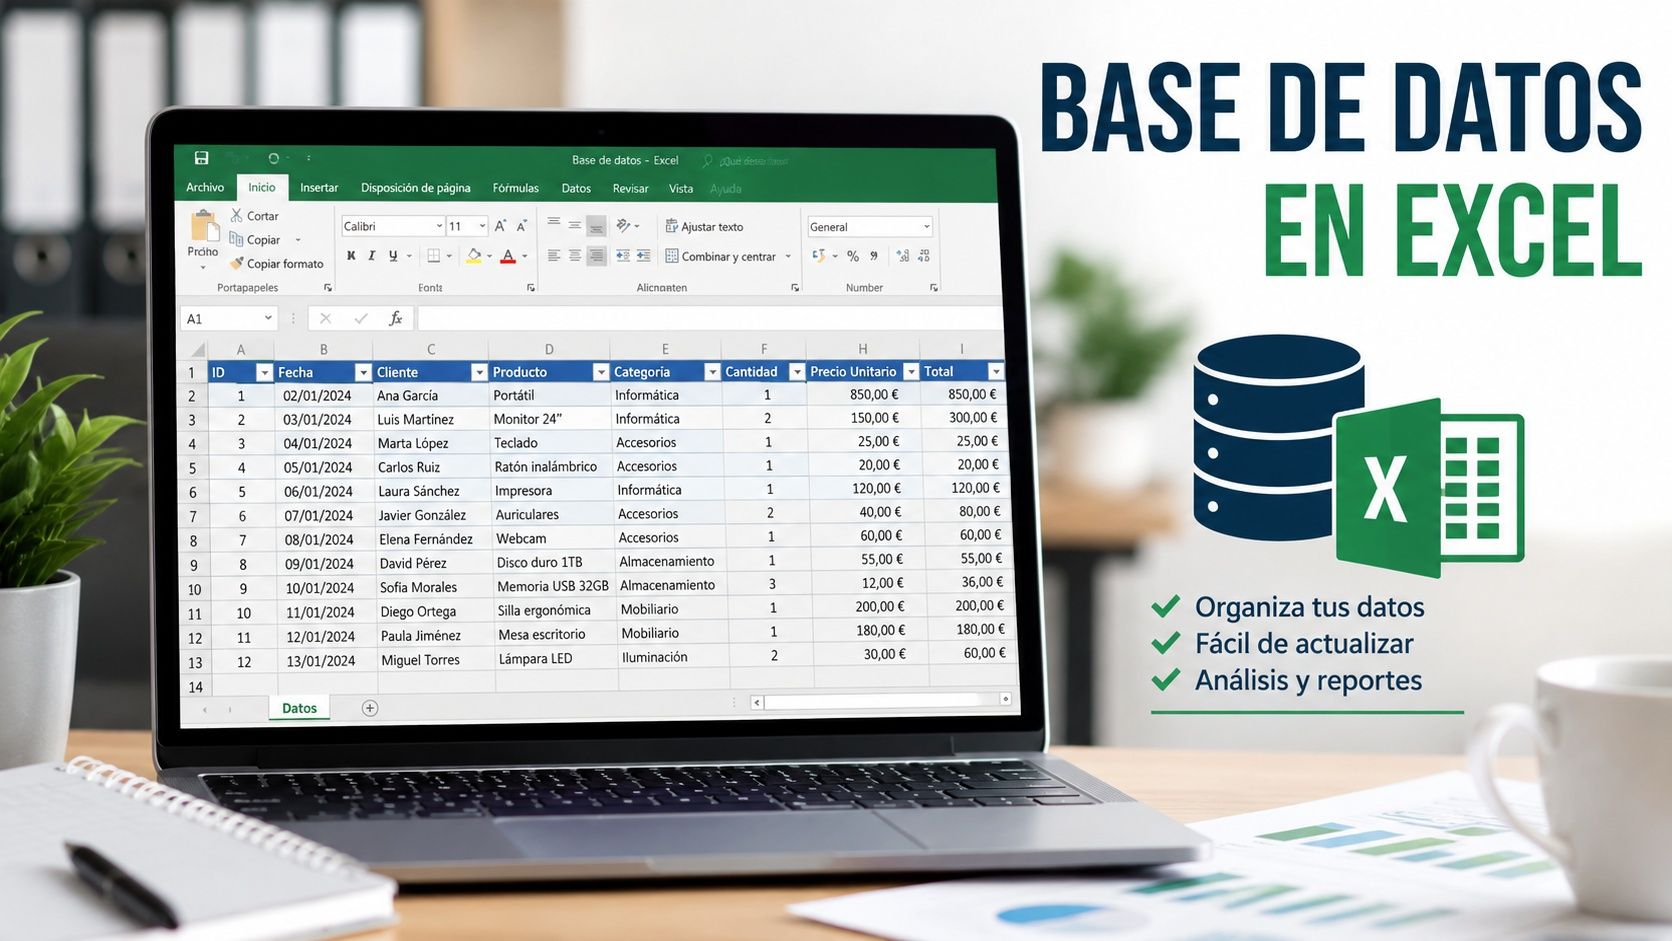The width and height of the screenshot is (1672, 941).
Task: Click the select-all corner of the grid
Action: tap(197, 349)
